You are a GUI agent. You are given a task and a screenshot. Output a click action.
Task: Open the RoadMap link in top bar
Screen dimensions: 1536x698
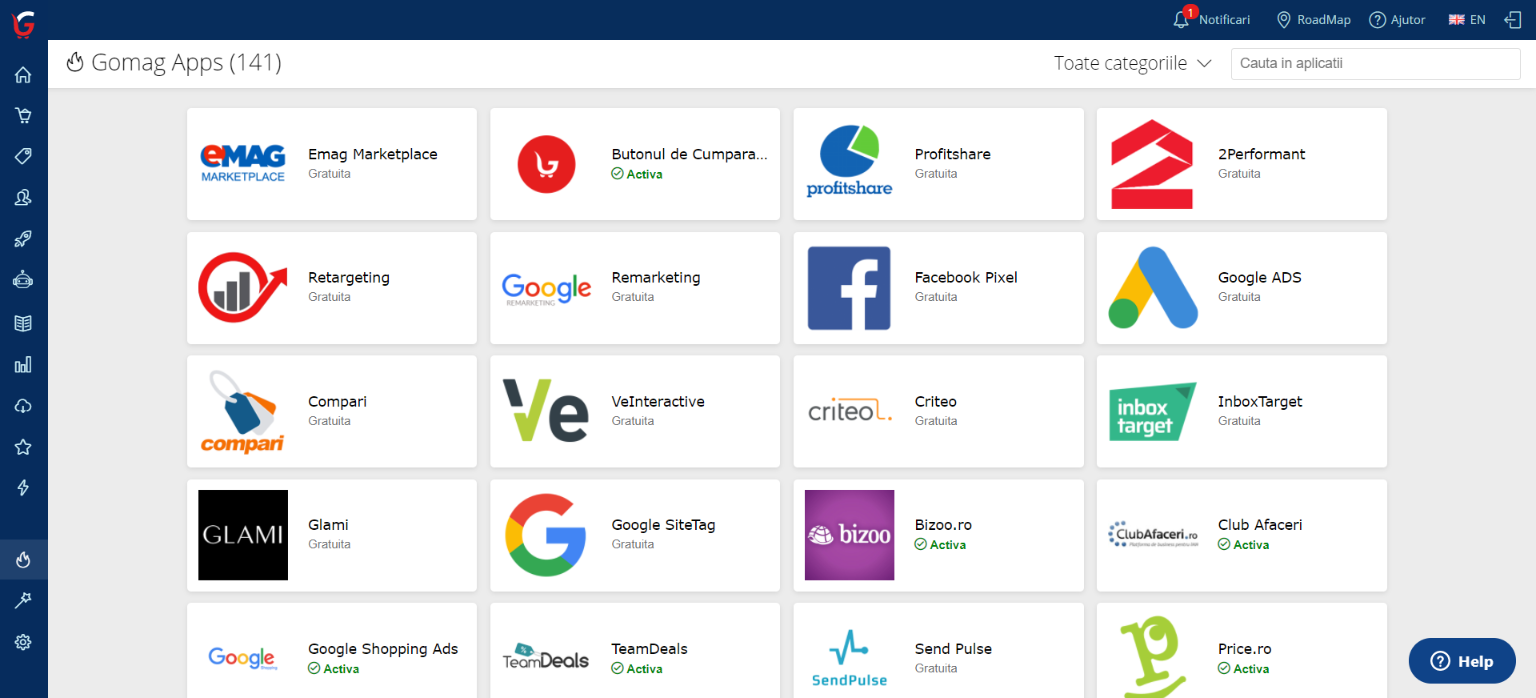coord(1314,20)
